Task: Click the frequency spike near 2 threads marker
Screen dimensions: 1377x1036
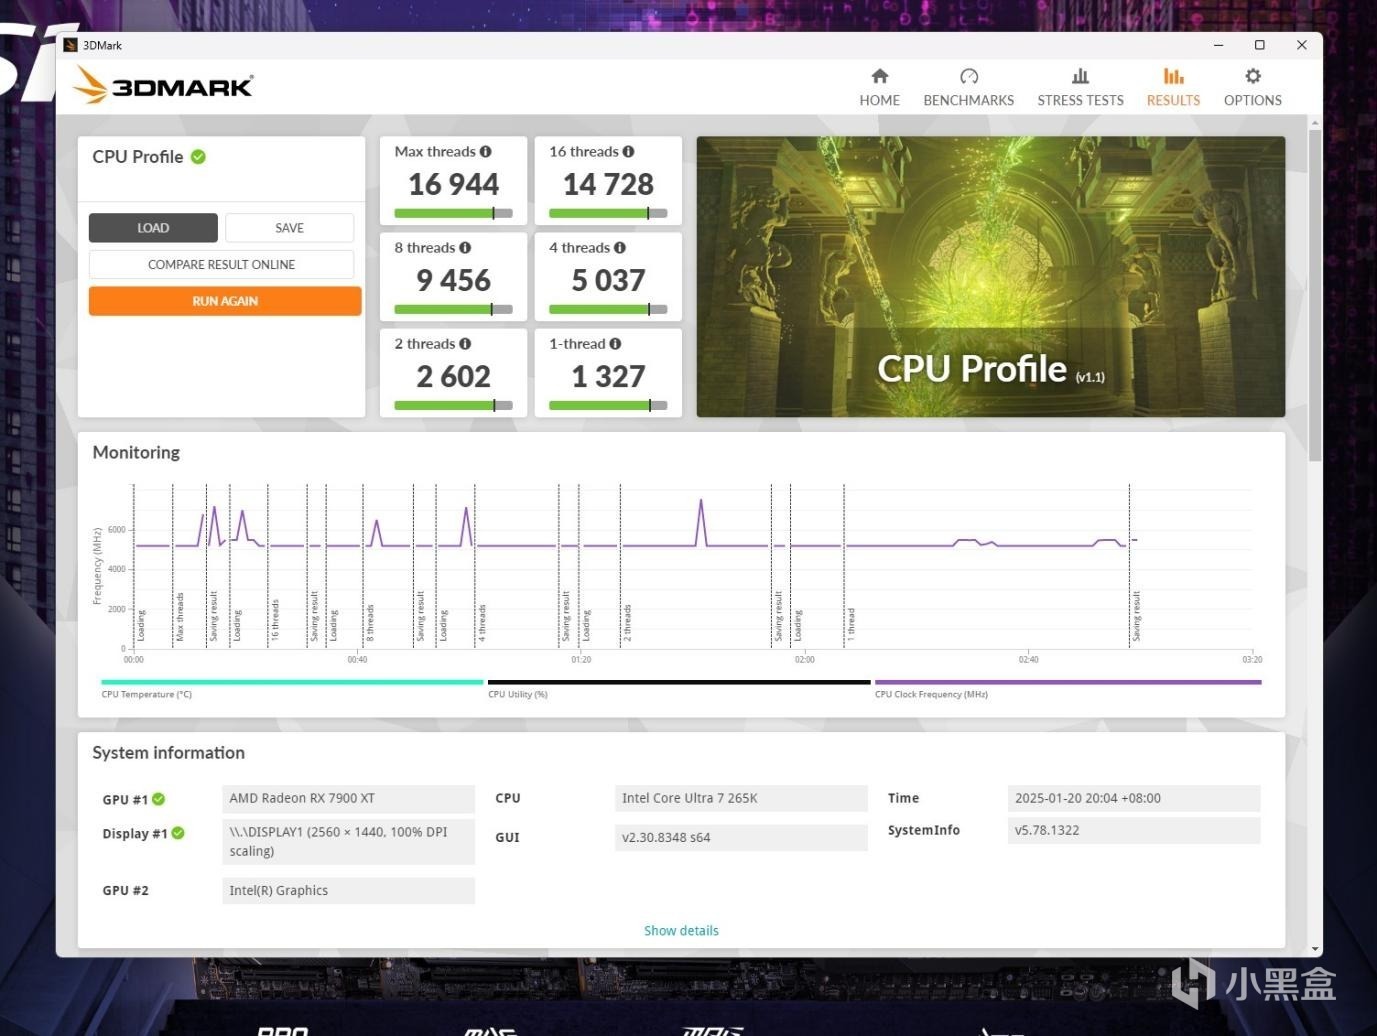Action: click(x=701, y=522)
